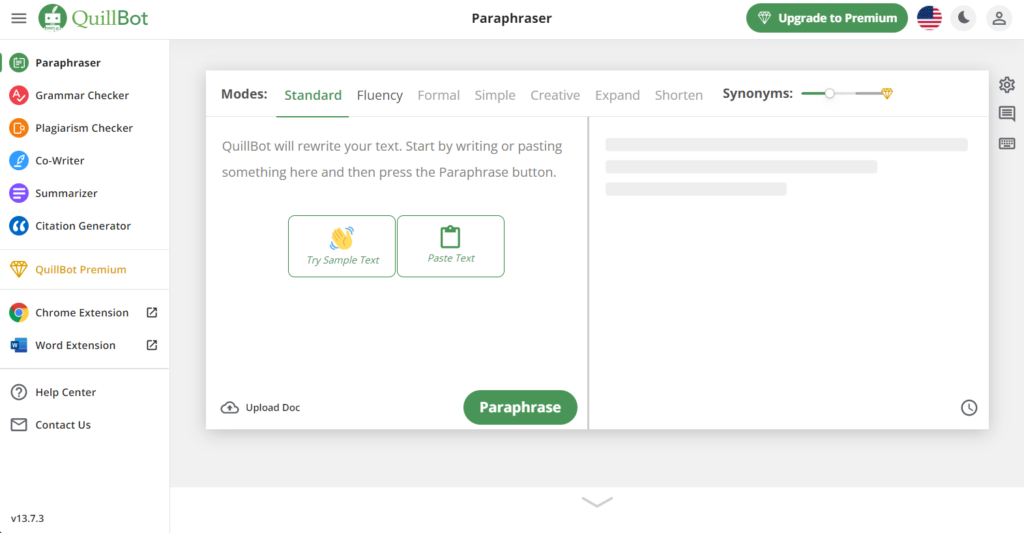Click the Upload Doc label

tap(273, 408)
